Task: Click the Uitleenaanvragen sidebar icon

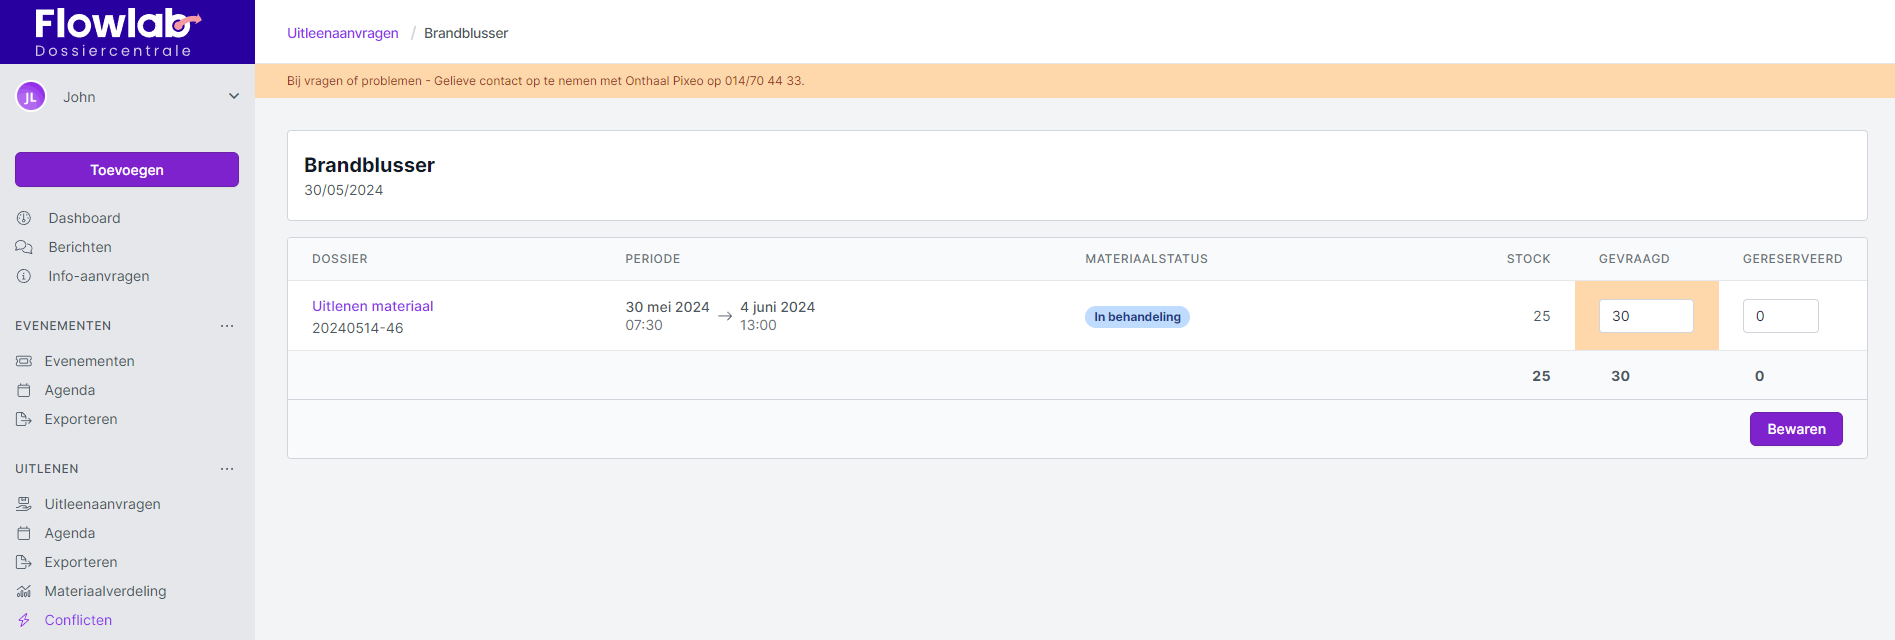Action: pos(24,504)
